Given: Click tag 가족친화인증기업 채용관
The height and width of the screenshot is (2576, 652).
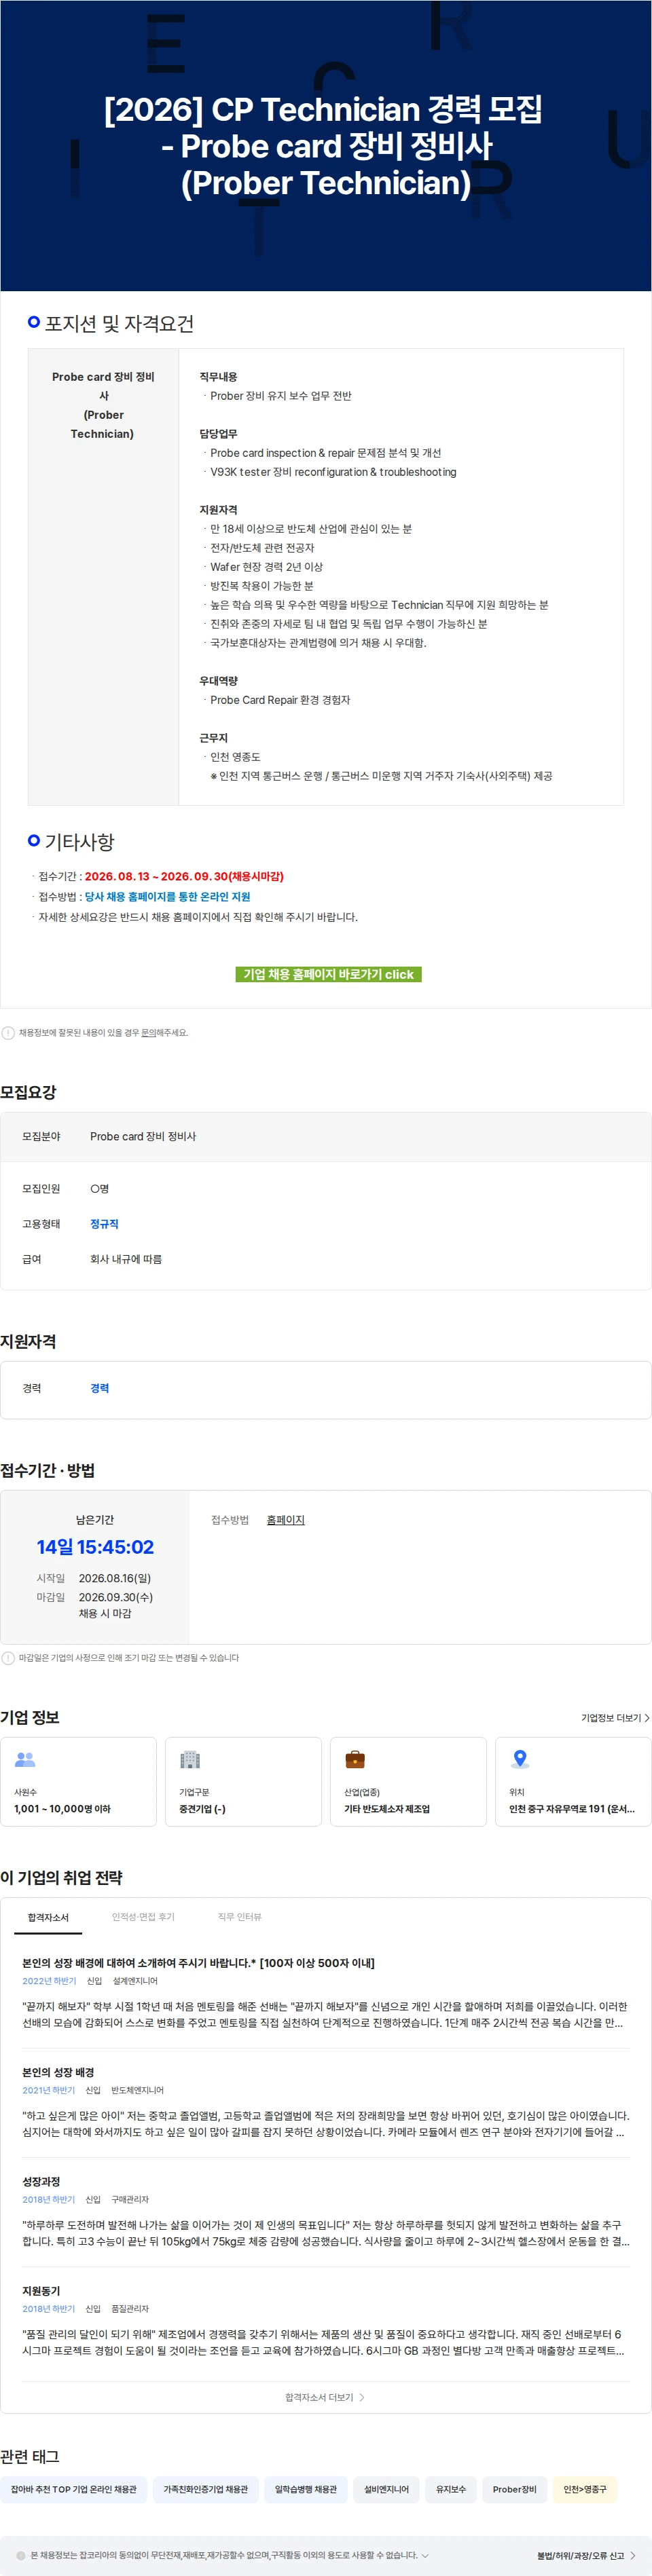Looking at the screenshot, I should click(206, 2489).
